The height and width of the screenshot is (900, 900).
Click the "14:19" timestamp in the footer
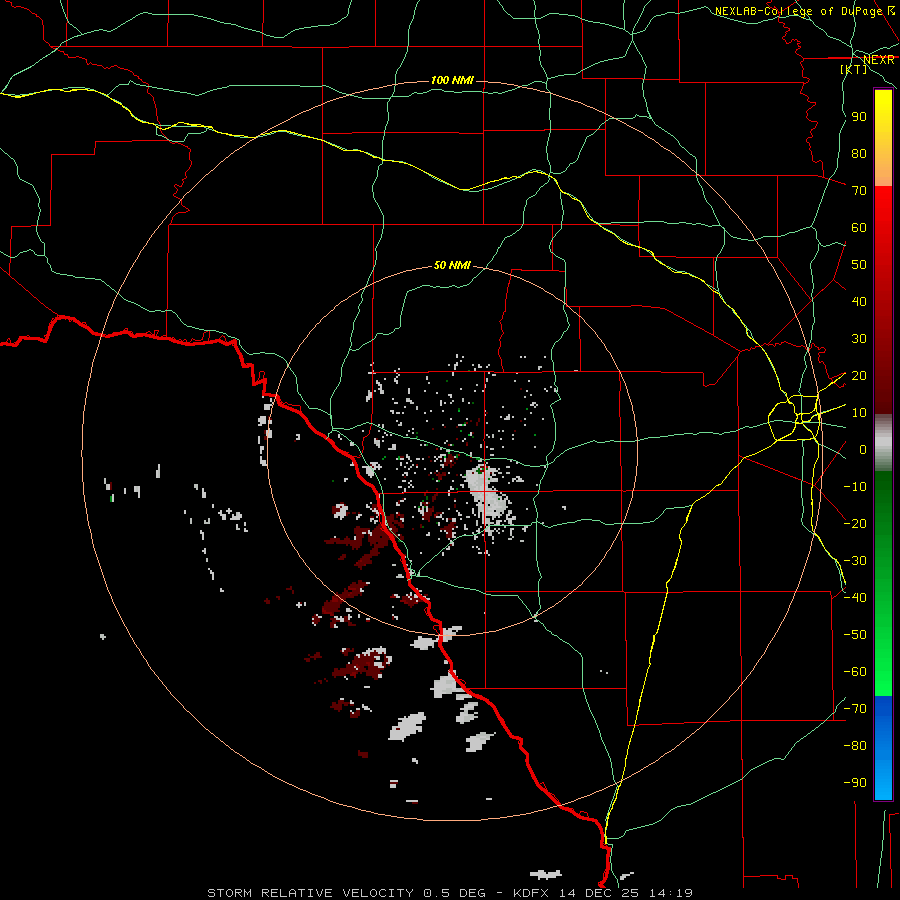[x=670, y=893]
